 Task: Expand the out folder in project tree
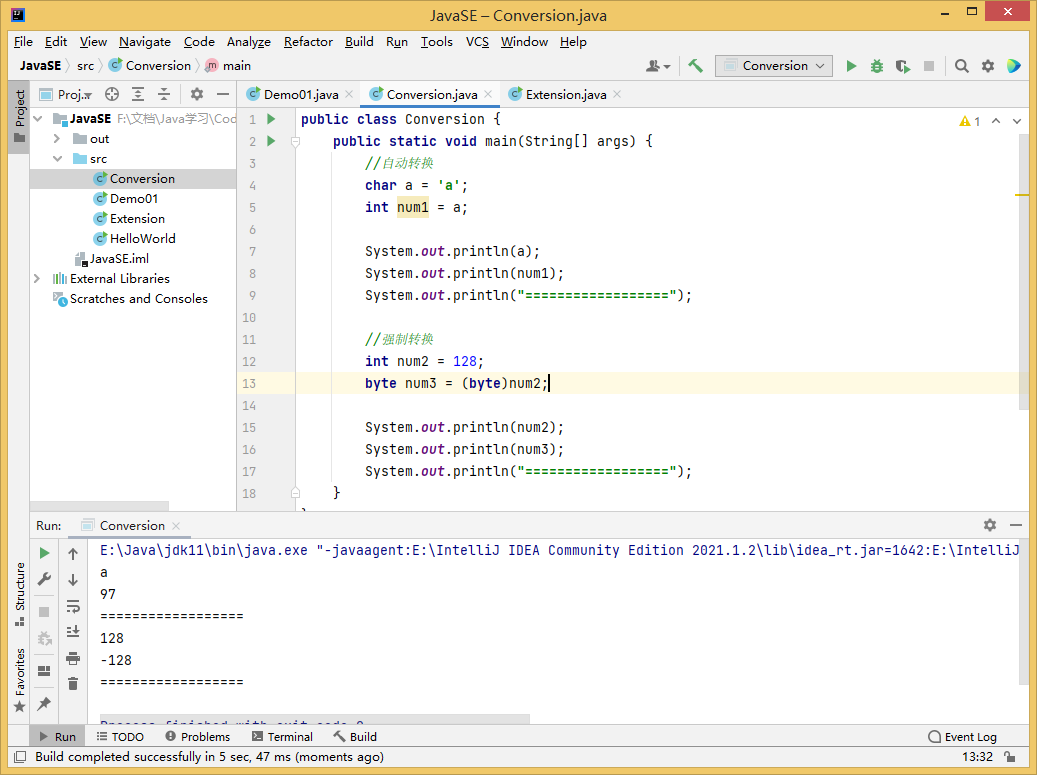click(59, 139)
